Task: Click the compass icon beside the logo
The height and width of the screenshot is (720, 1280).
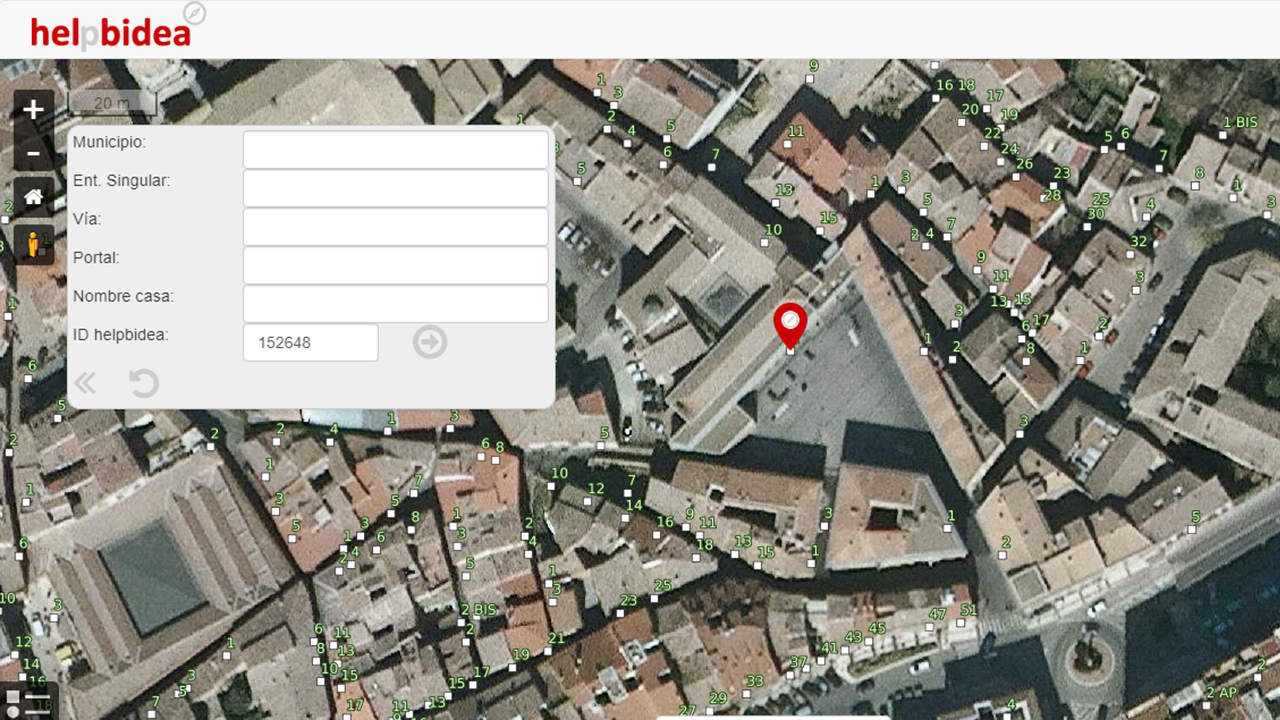Action: pyautogui.click(x=195, y=13)
